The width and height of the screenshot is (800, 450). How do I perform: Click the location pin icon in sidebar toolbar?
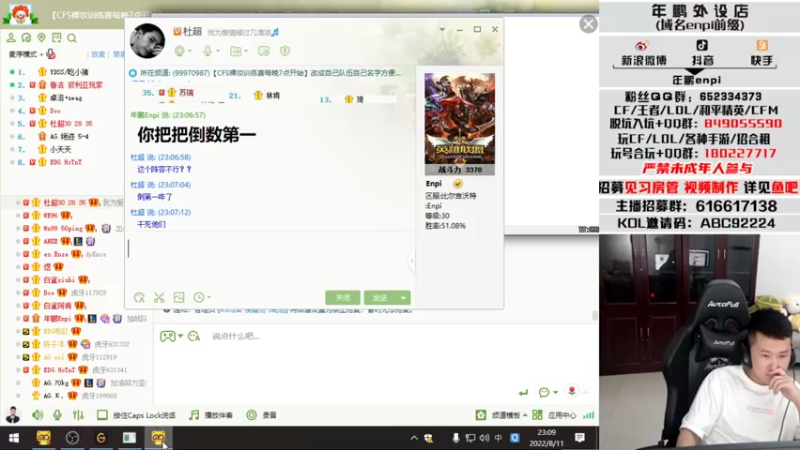41,38
